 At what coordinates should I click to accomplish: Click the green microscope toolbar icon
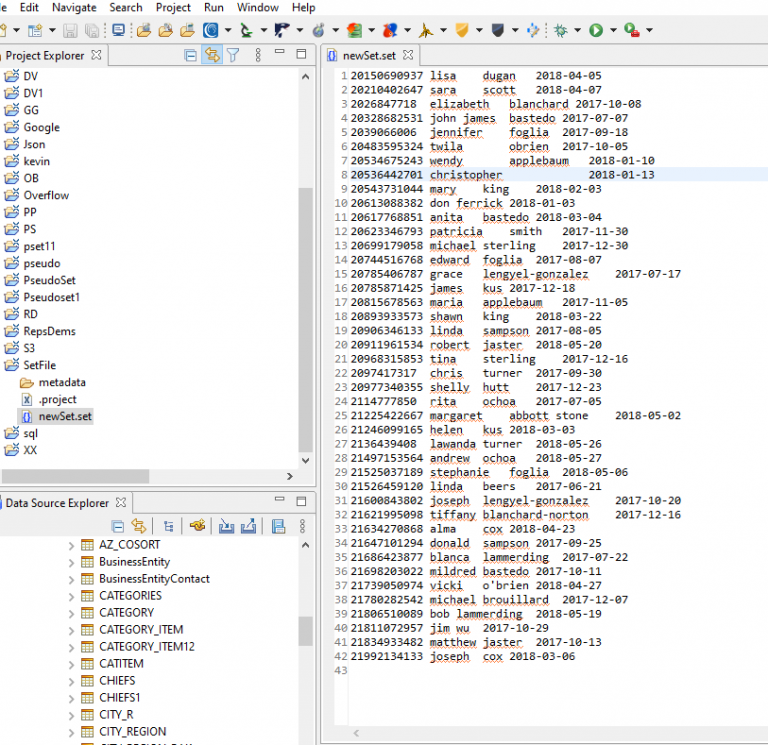point(246,30)
